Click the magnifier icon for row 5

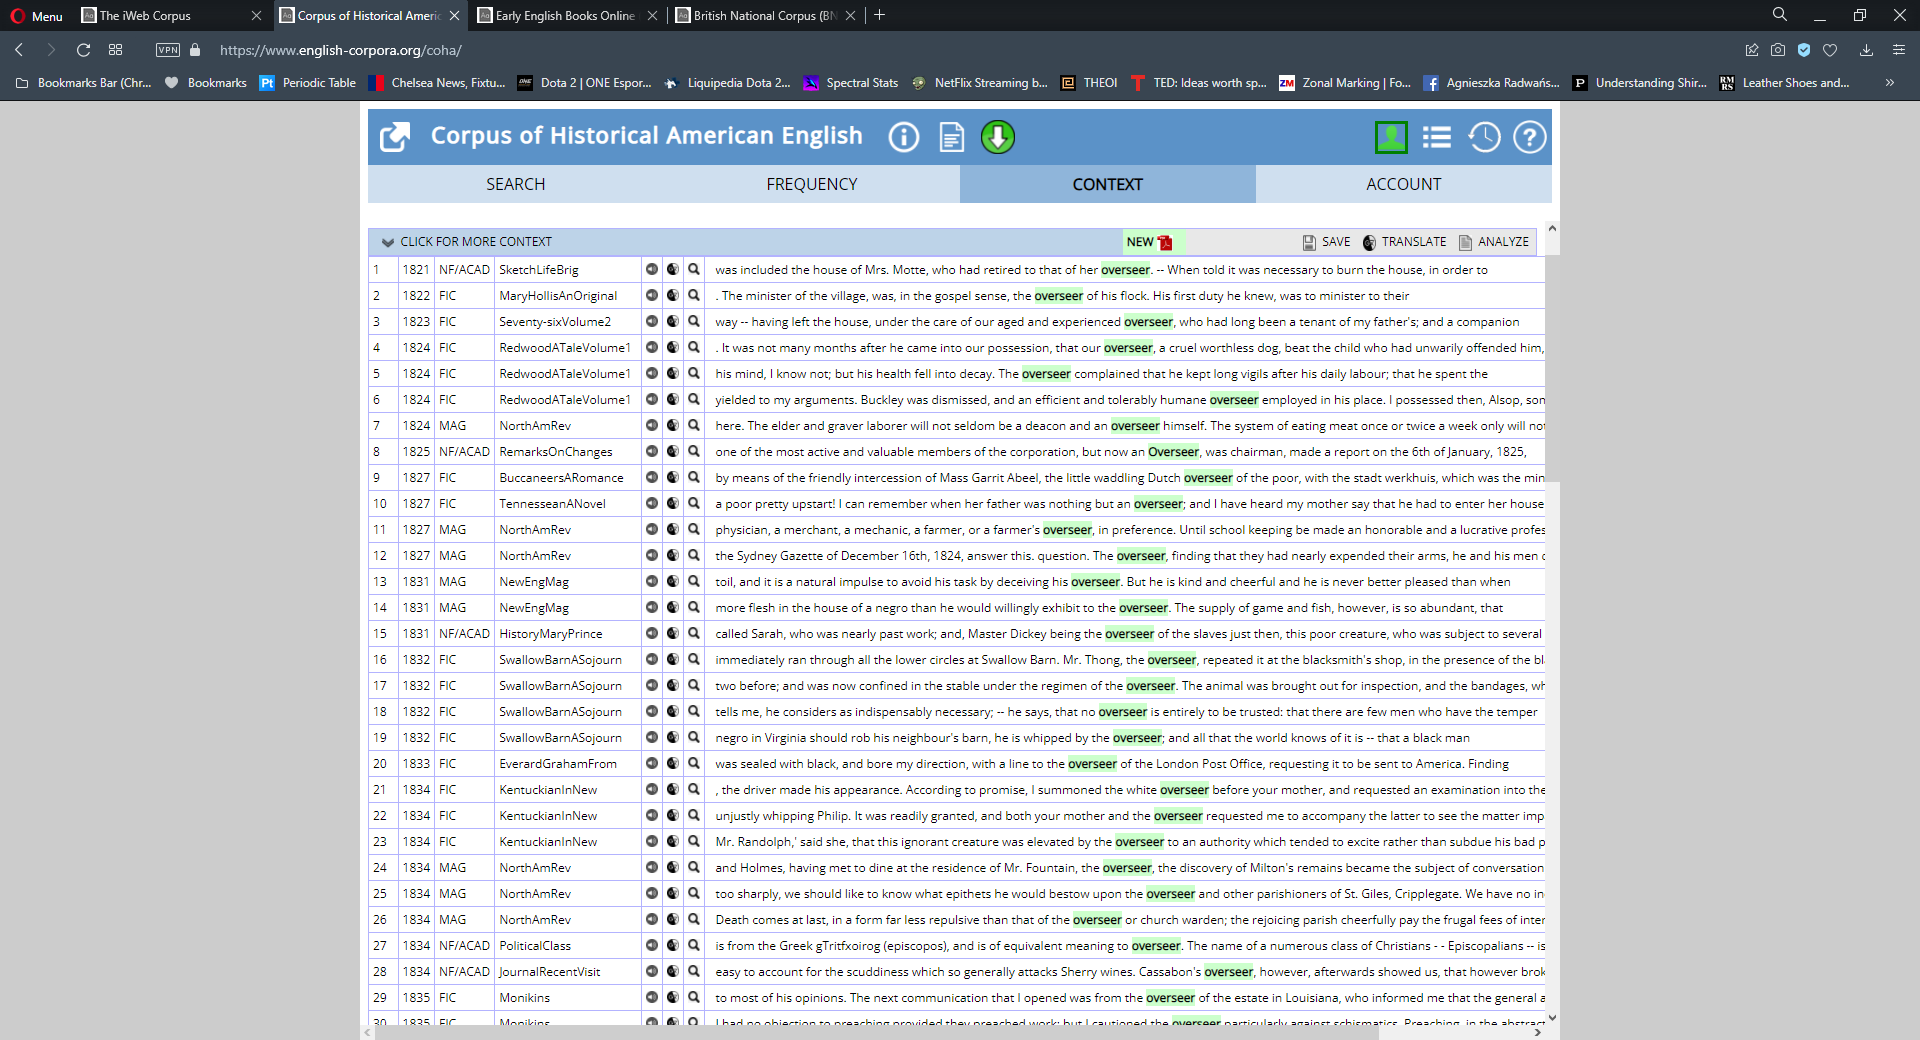tap(694, 373)
